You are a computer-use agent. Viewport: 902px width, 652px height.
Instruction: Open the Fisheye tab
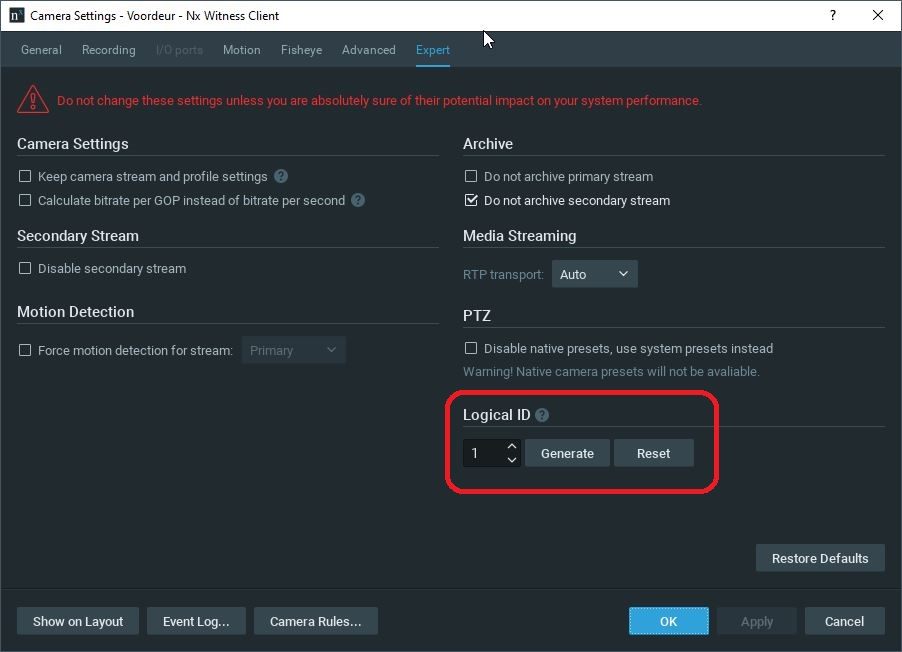[301, 50]
